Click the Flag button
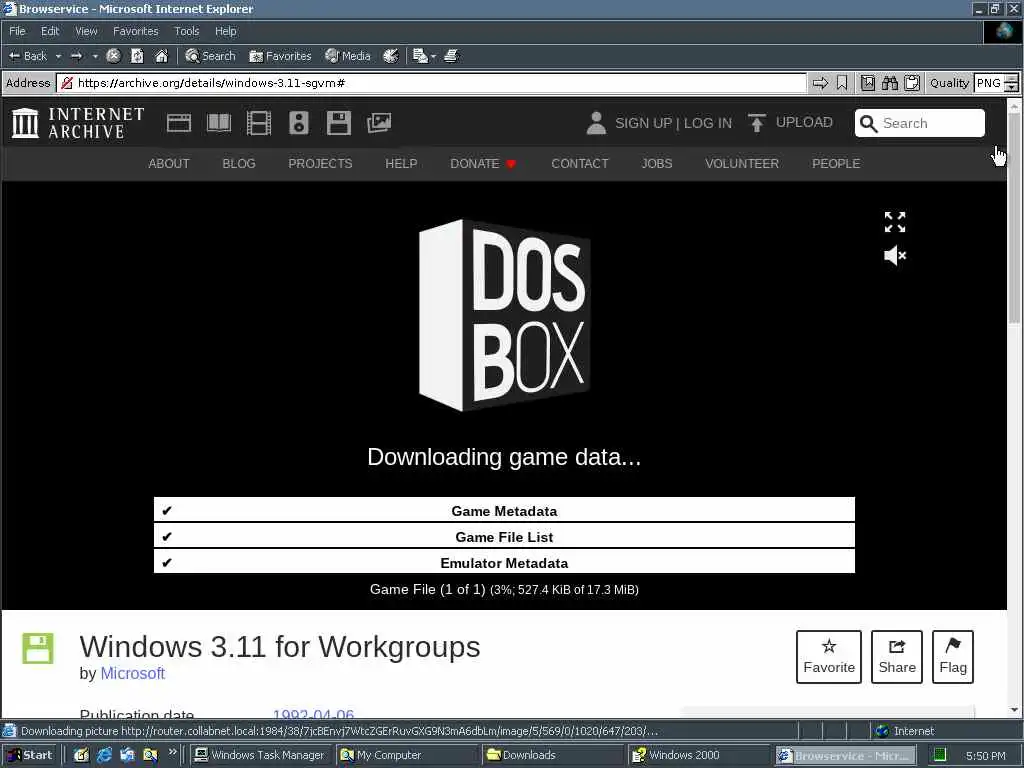 (953, 657)
